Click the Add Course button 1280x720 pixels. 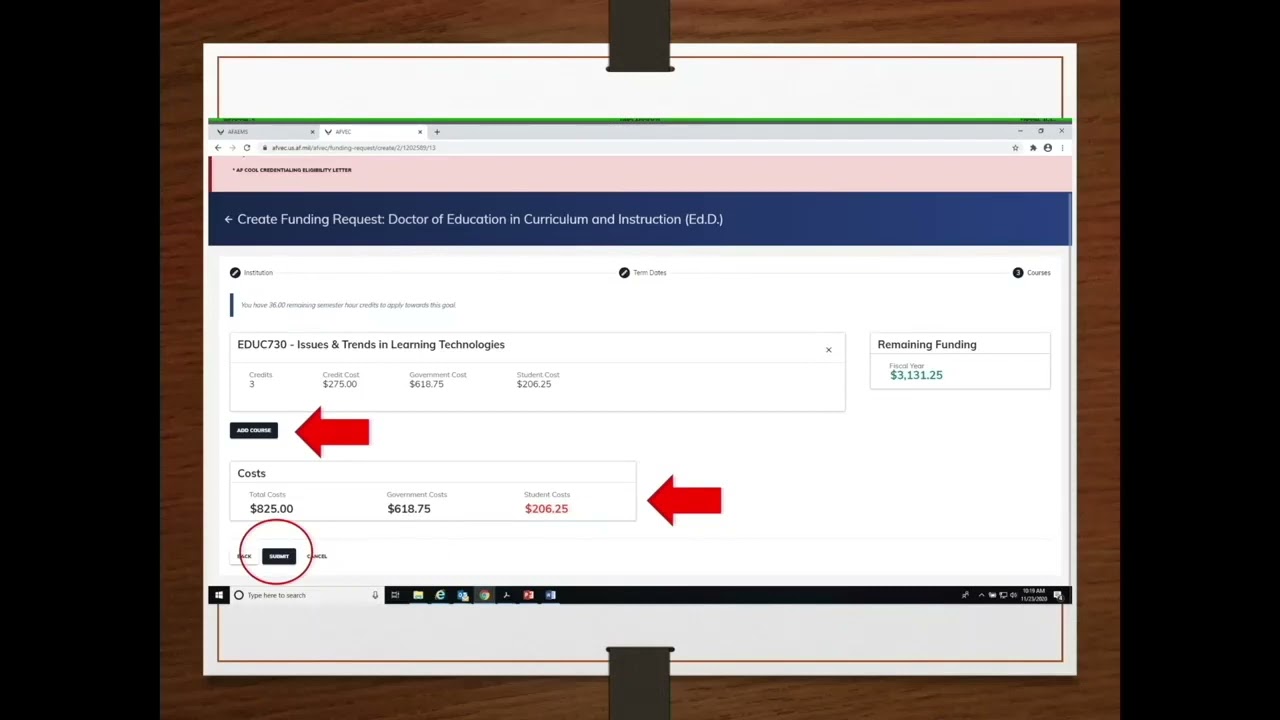click(254, 430)
